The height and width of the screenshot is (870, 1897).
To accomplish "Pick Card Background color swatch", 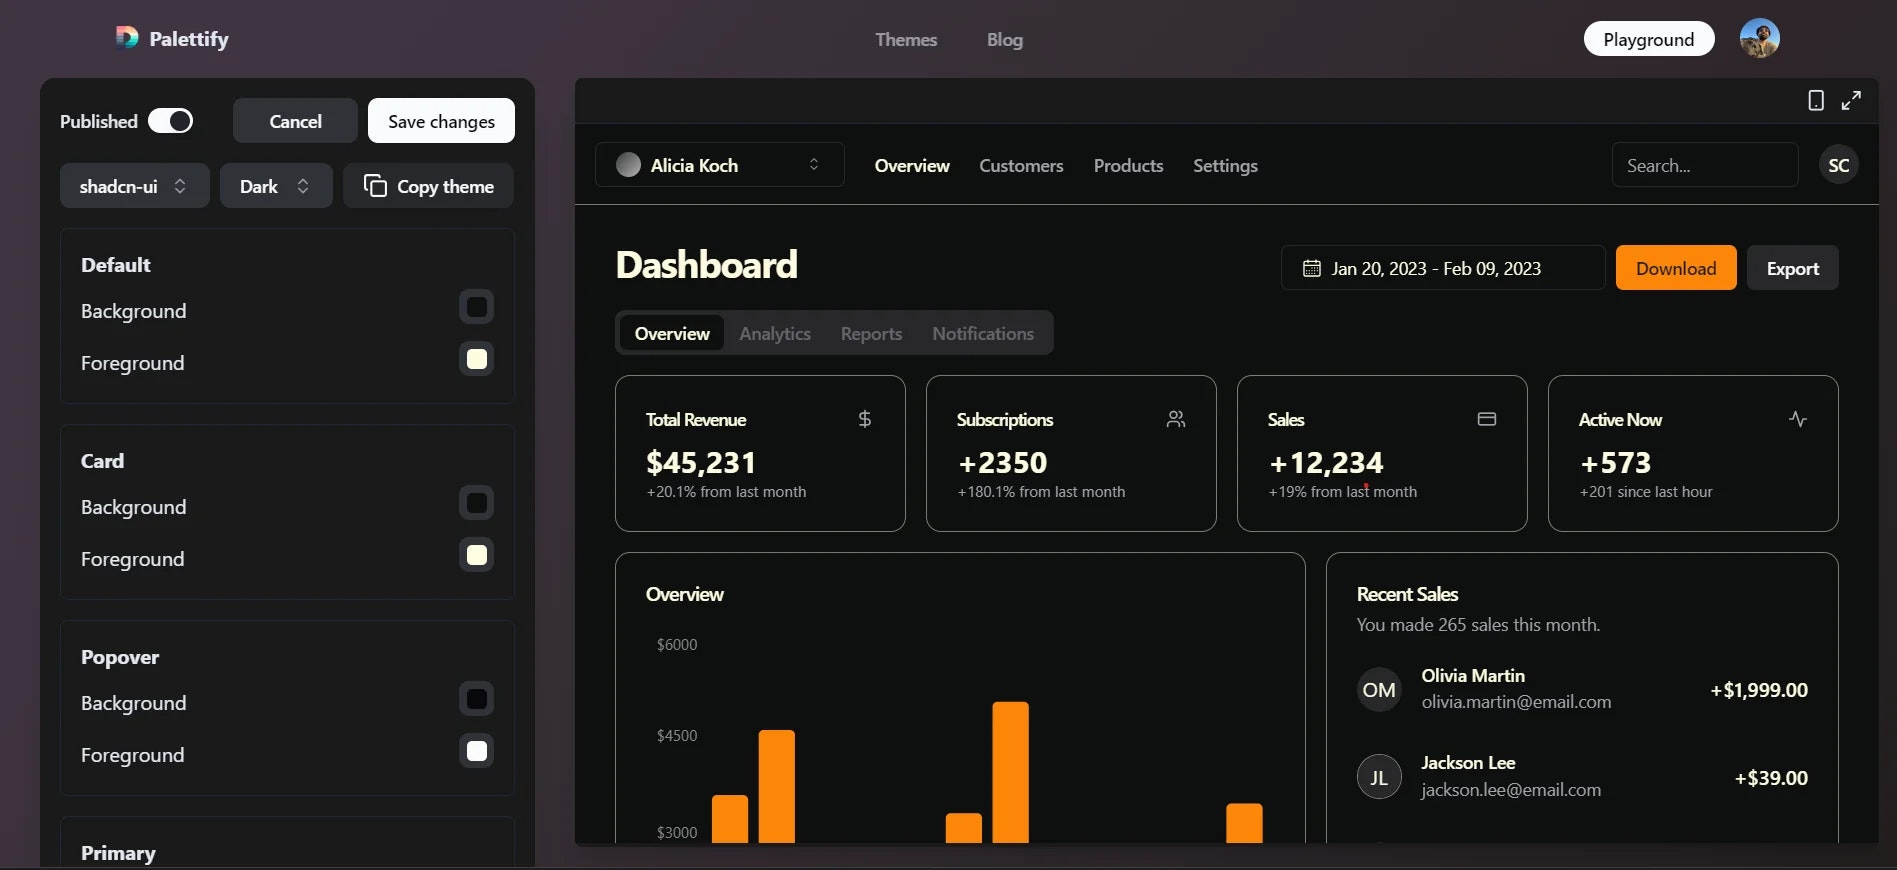I will [x=477, y=503].
